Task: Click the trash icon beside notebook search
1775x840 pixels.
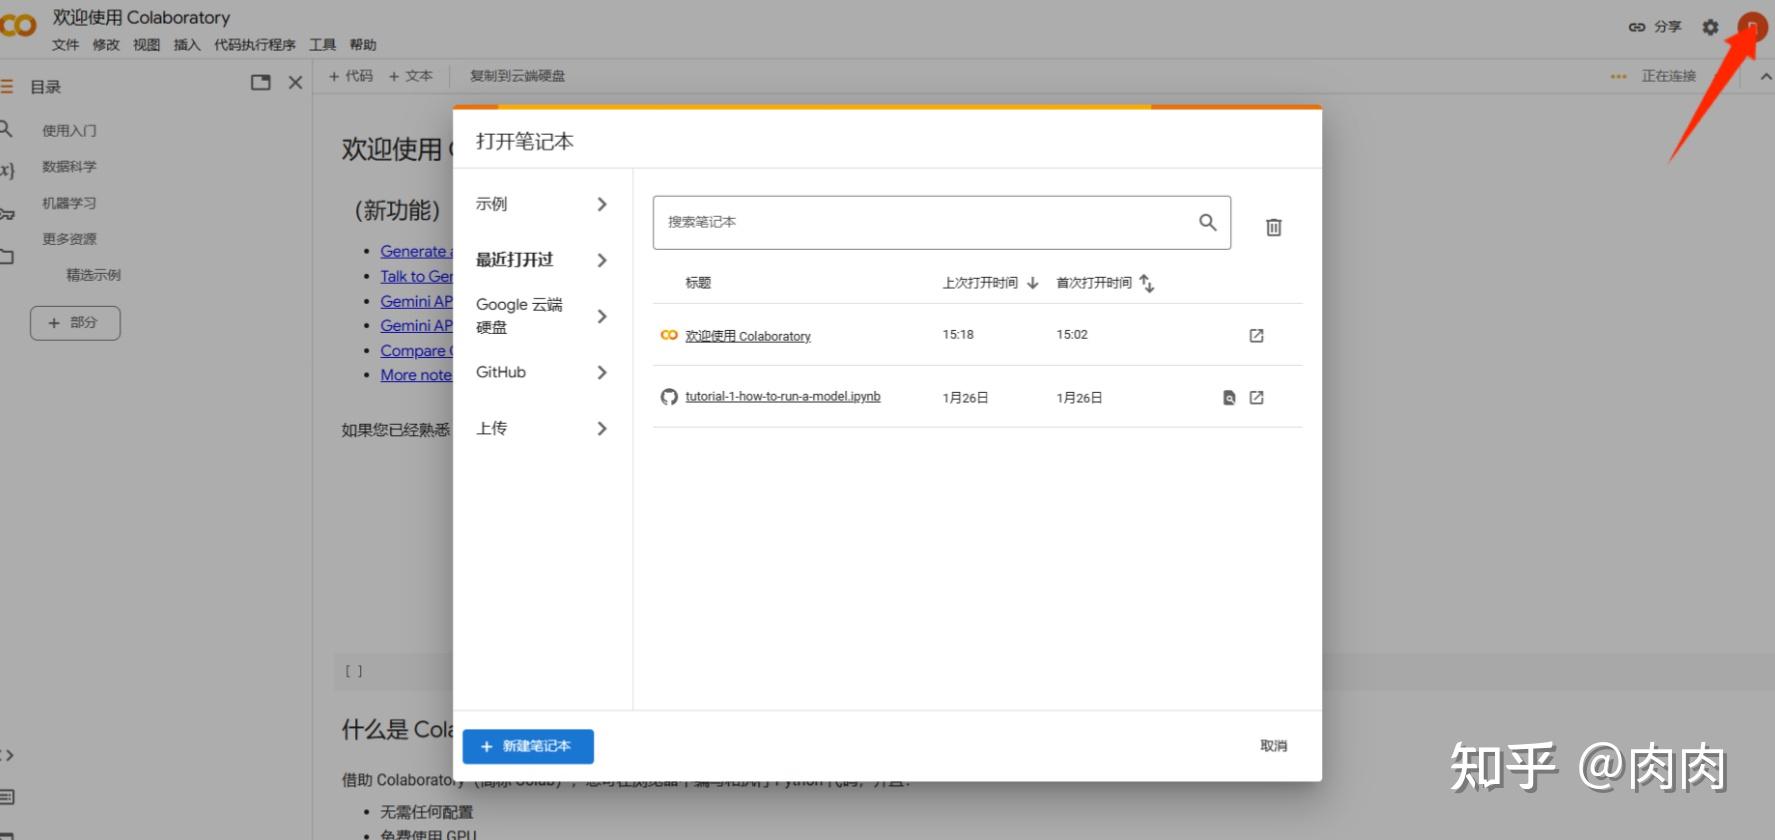Action: point(1273,227)
